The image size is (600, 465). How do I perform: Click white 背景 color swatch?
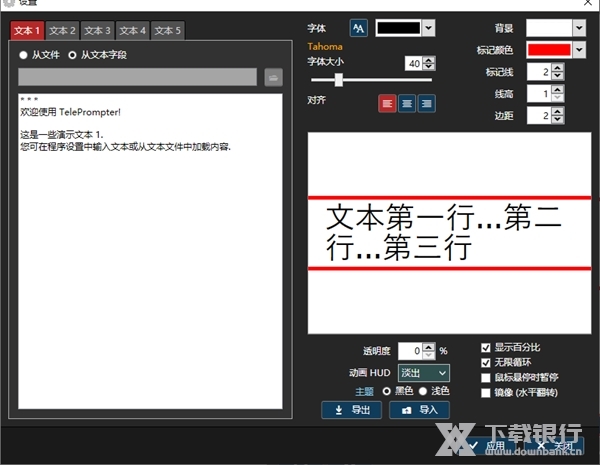click(549, 28)
